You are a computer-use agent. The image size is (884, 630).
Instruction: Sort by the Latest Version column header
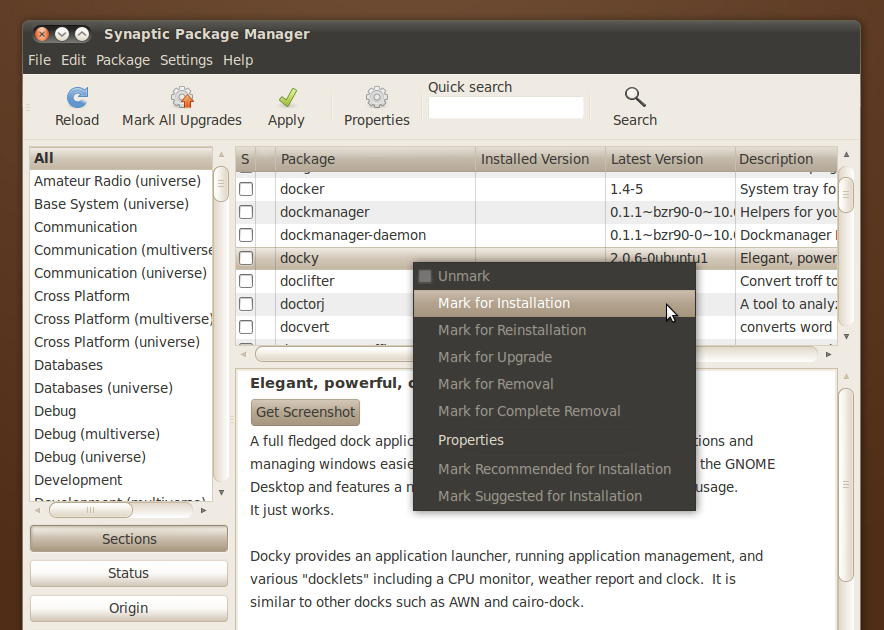(x=670, y=159)
